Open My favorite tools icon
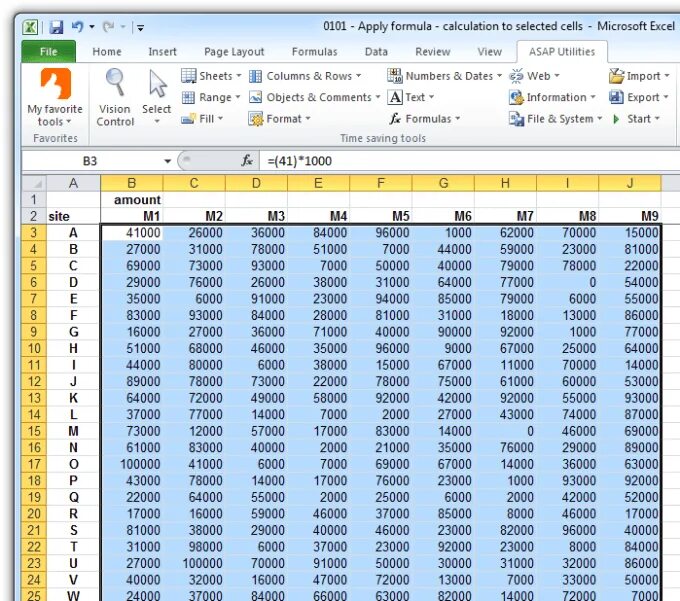This screenshot has width=680, height=601. tap(56, 83)
